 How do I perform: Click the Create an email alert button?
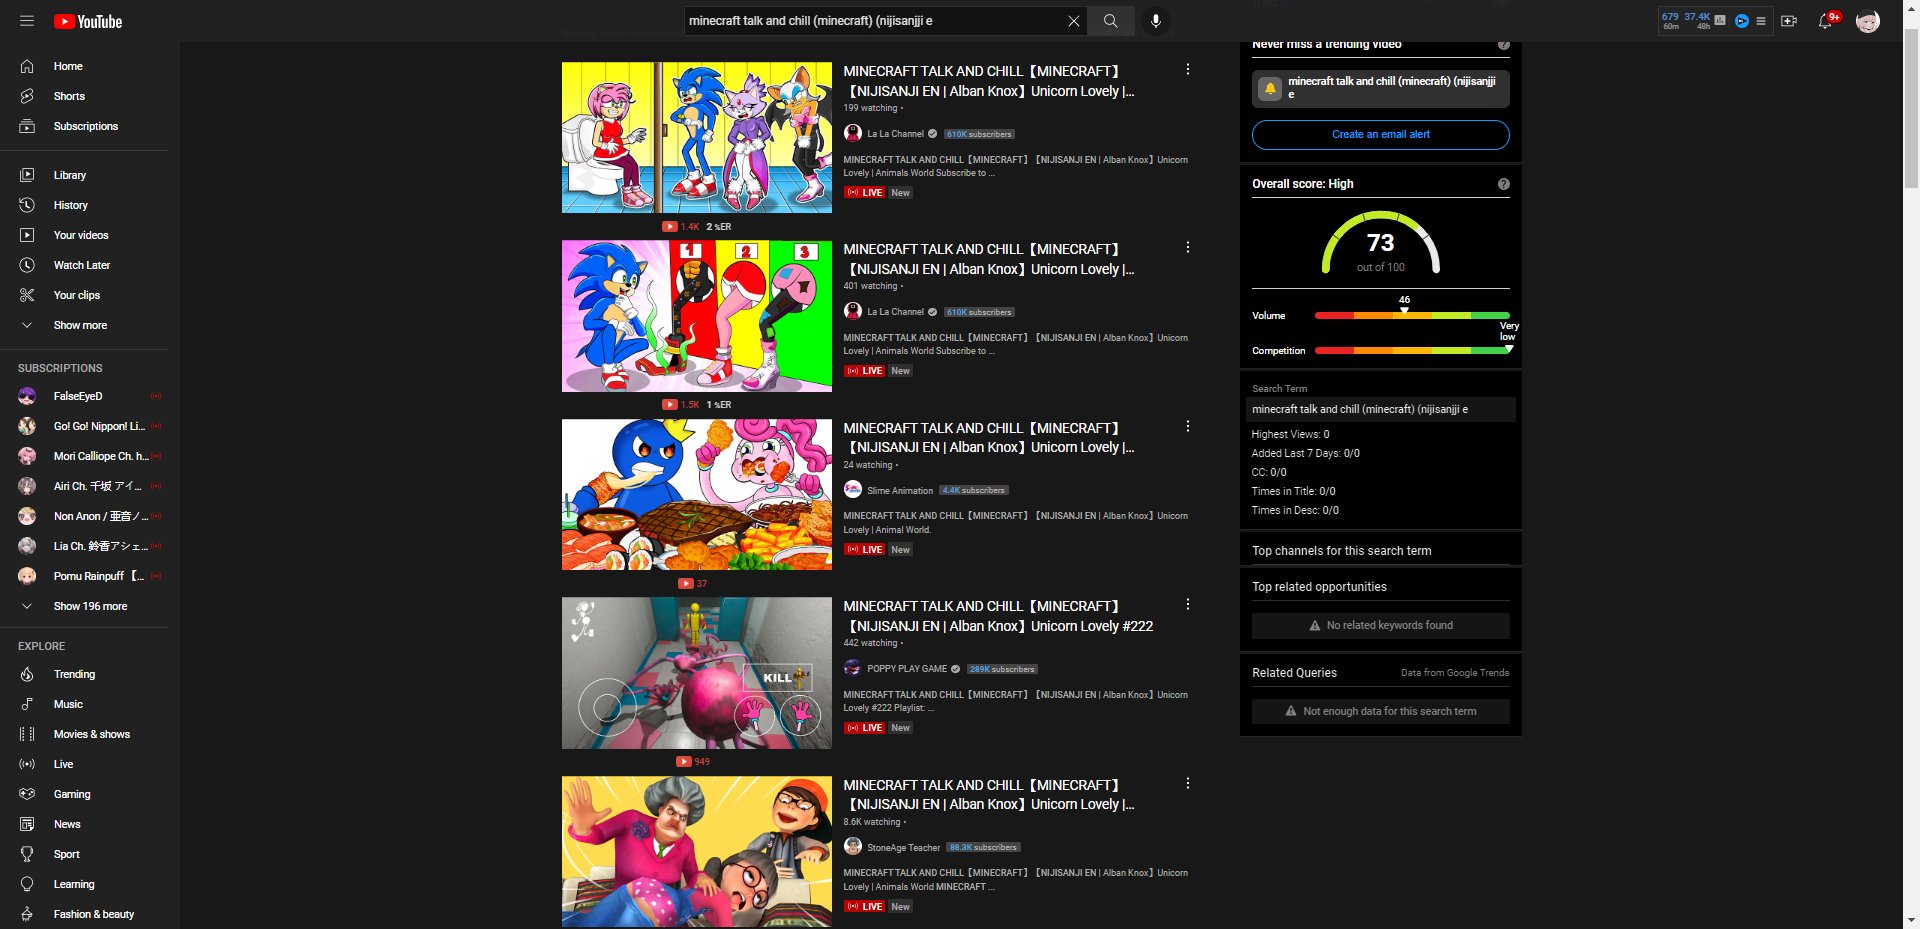pos(1380,135)
